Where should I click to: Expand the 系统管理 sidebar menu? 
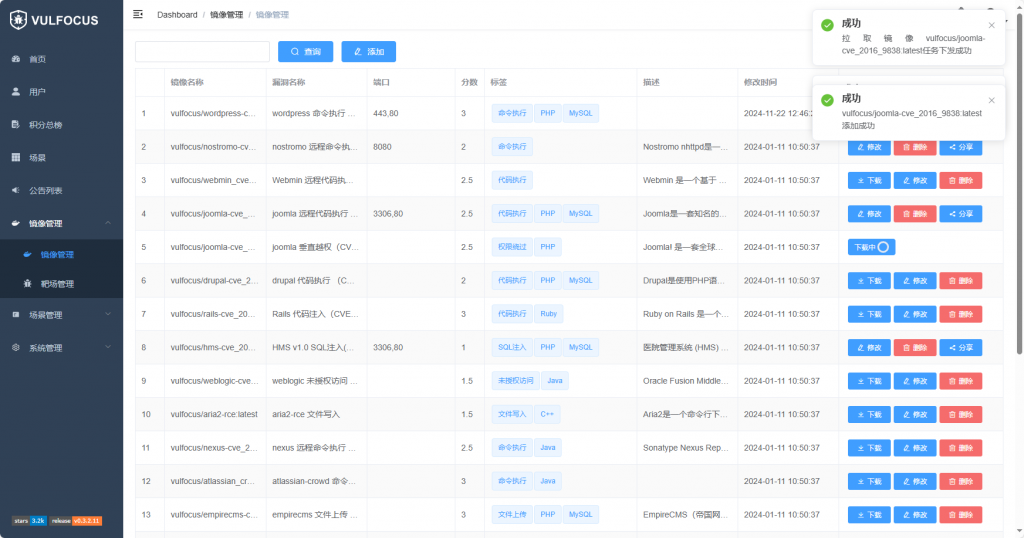click(61, 348)
